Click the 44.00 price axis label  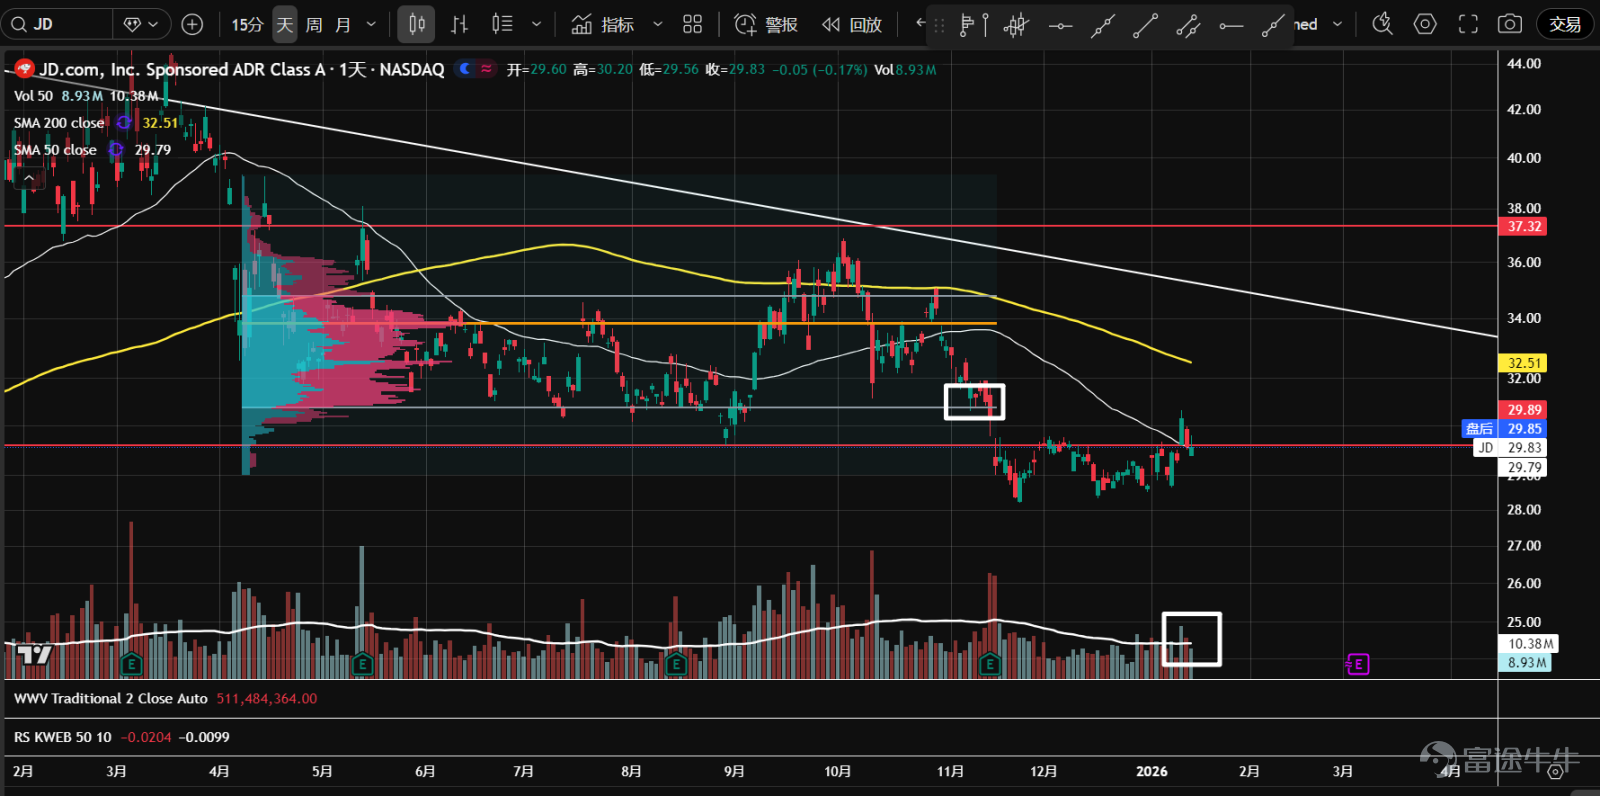point(1524,63)
